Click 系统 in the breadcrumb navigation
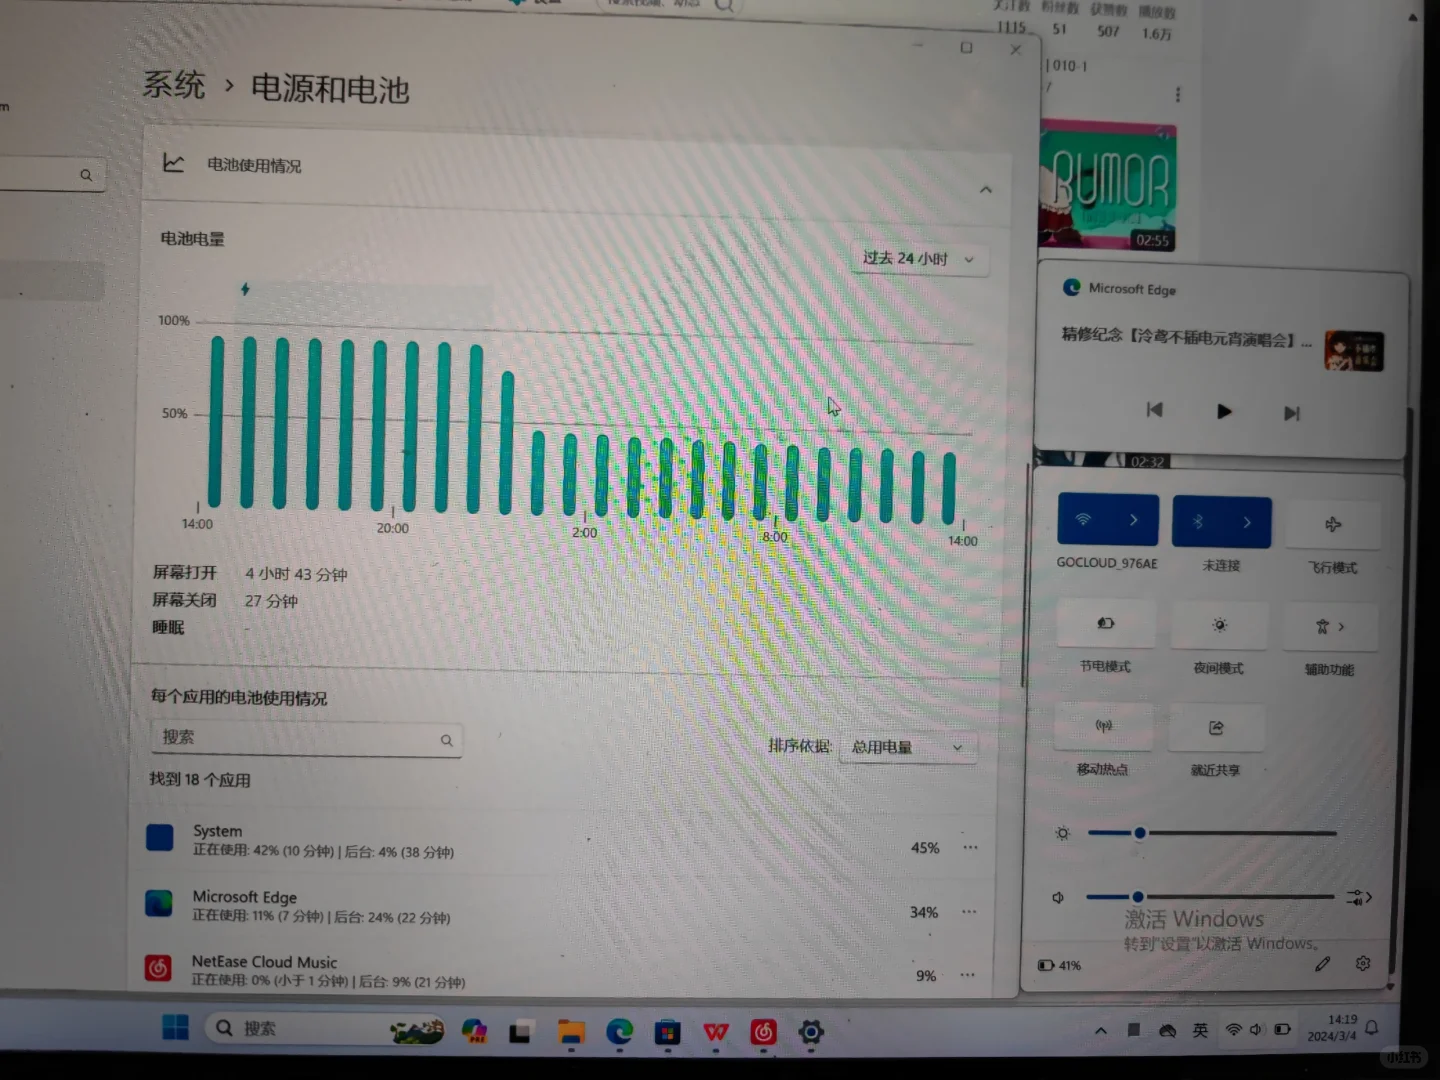 click(x=173, y=88)
